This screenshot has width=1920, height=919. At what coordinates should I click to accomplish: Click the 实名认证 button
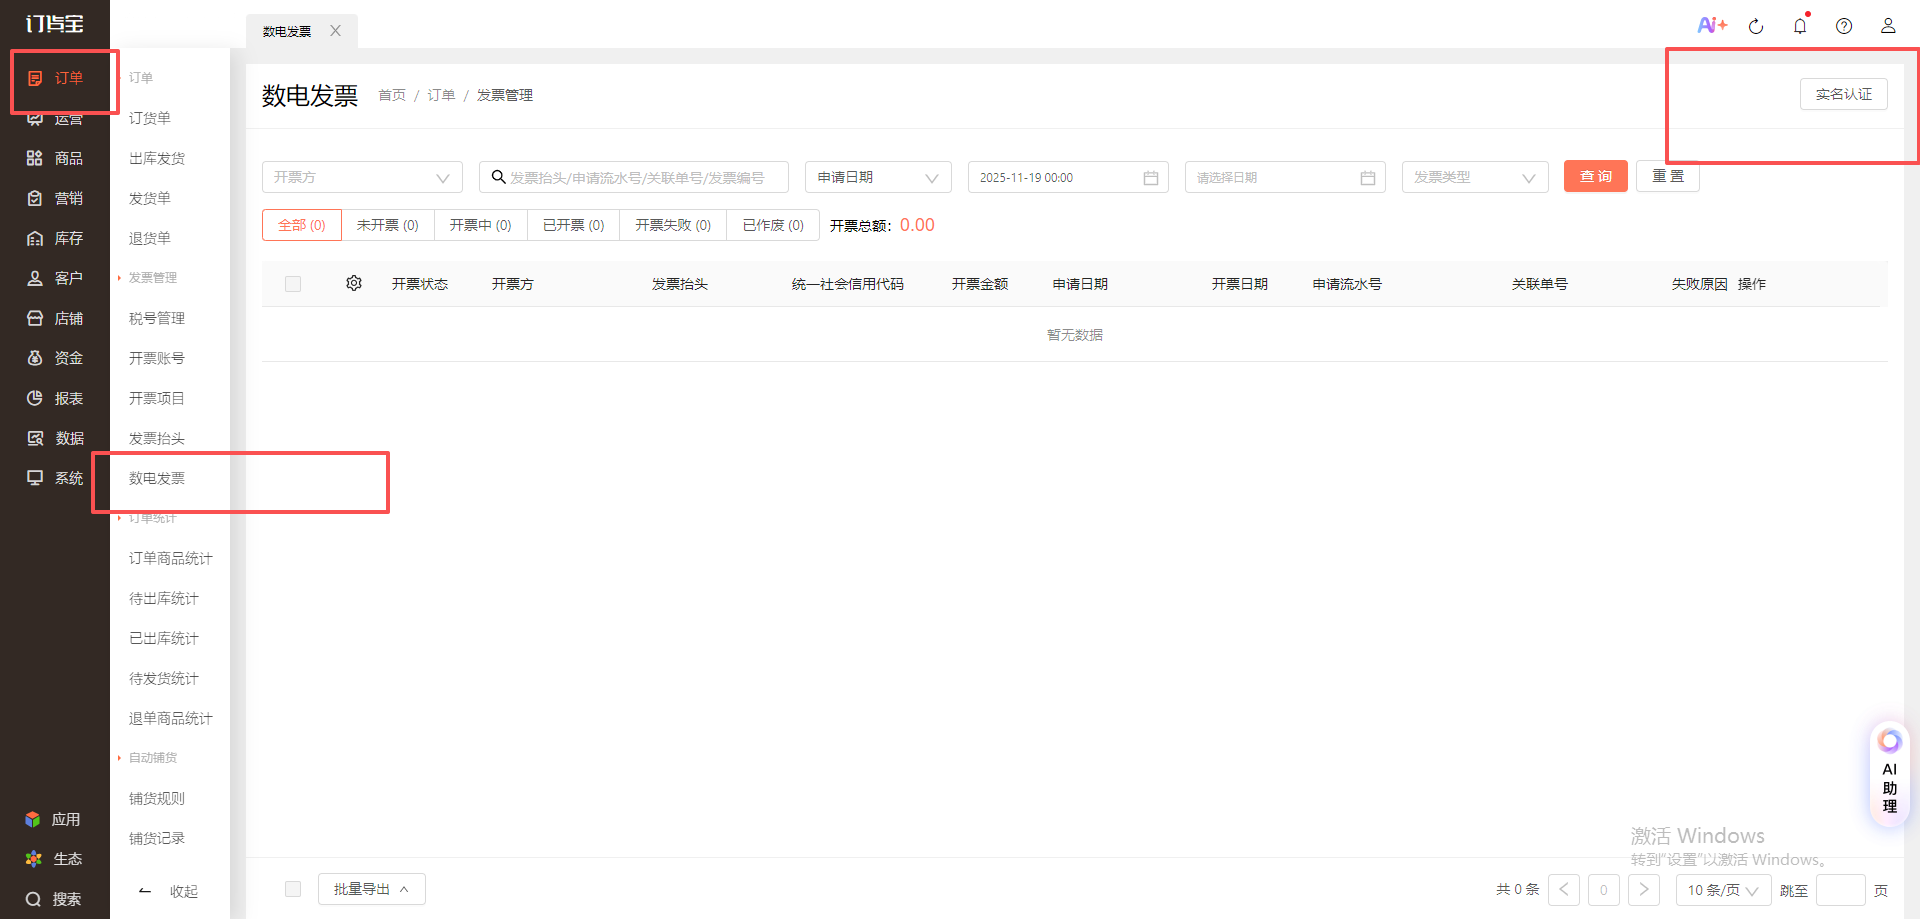(1844, 94)
